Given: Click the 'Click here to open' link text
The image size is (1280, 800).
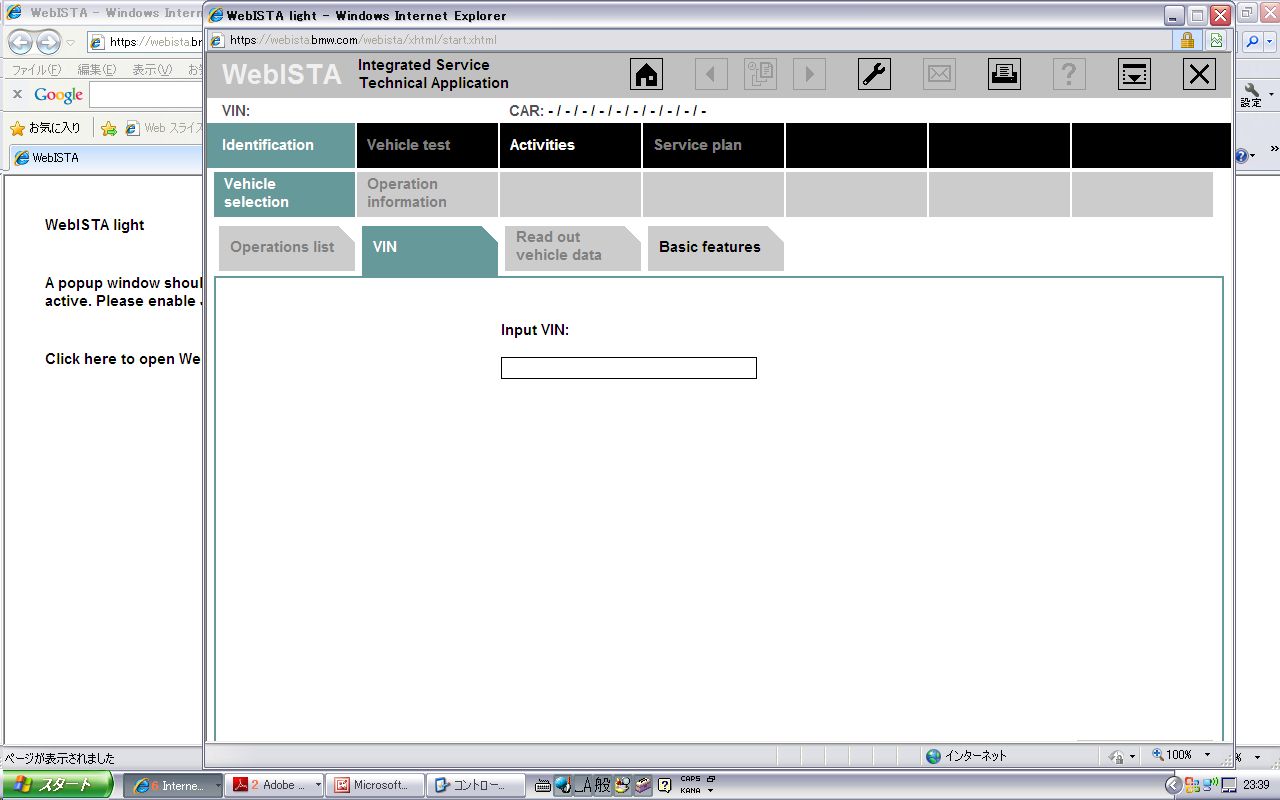Looking at the screenshot, I should (123, 359).
